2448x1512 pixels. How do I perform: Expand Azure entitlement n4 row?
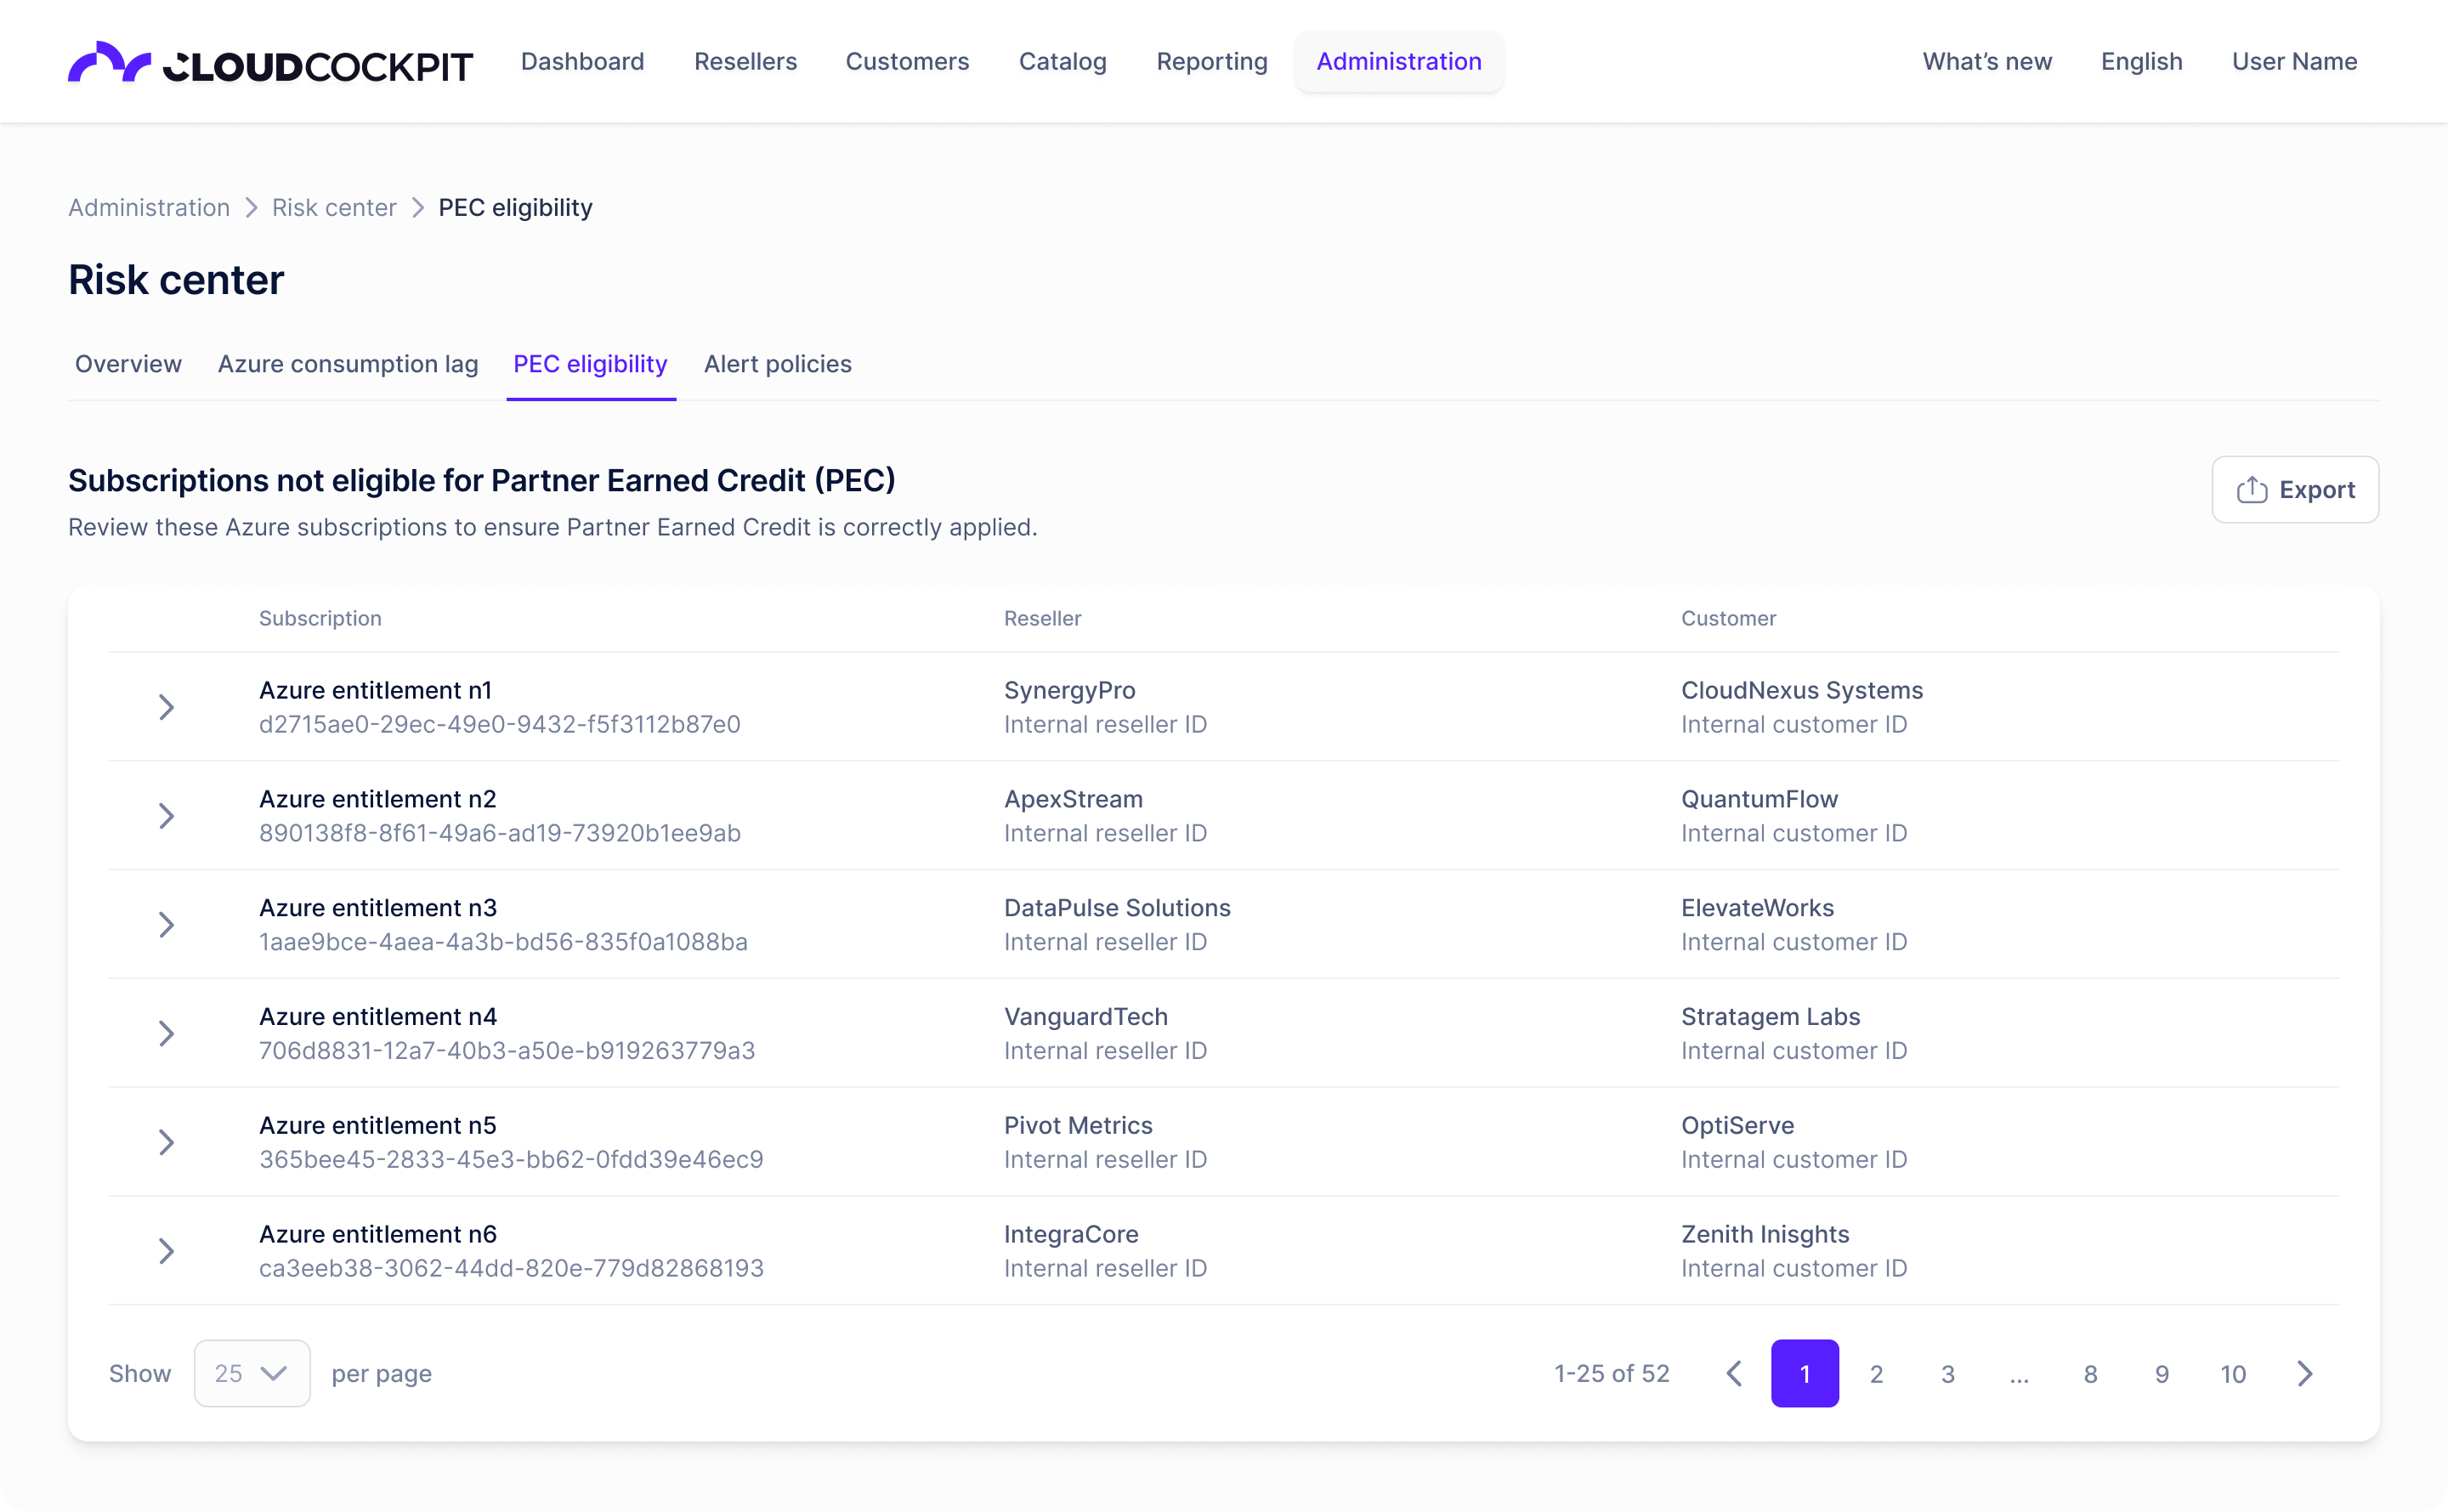pyautogui.click(x=167, y=1033)
